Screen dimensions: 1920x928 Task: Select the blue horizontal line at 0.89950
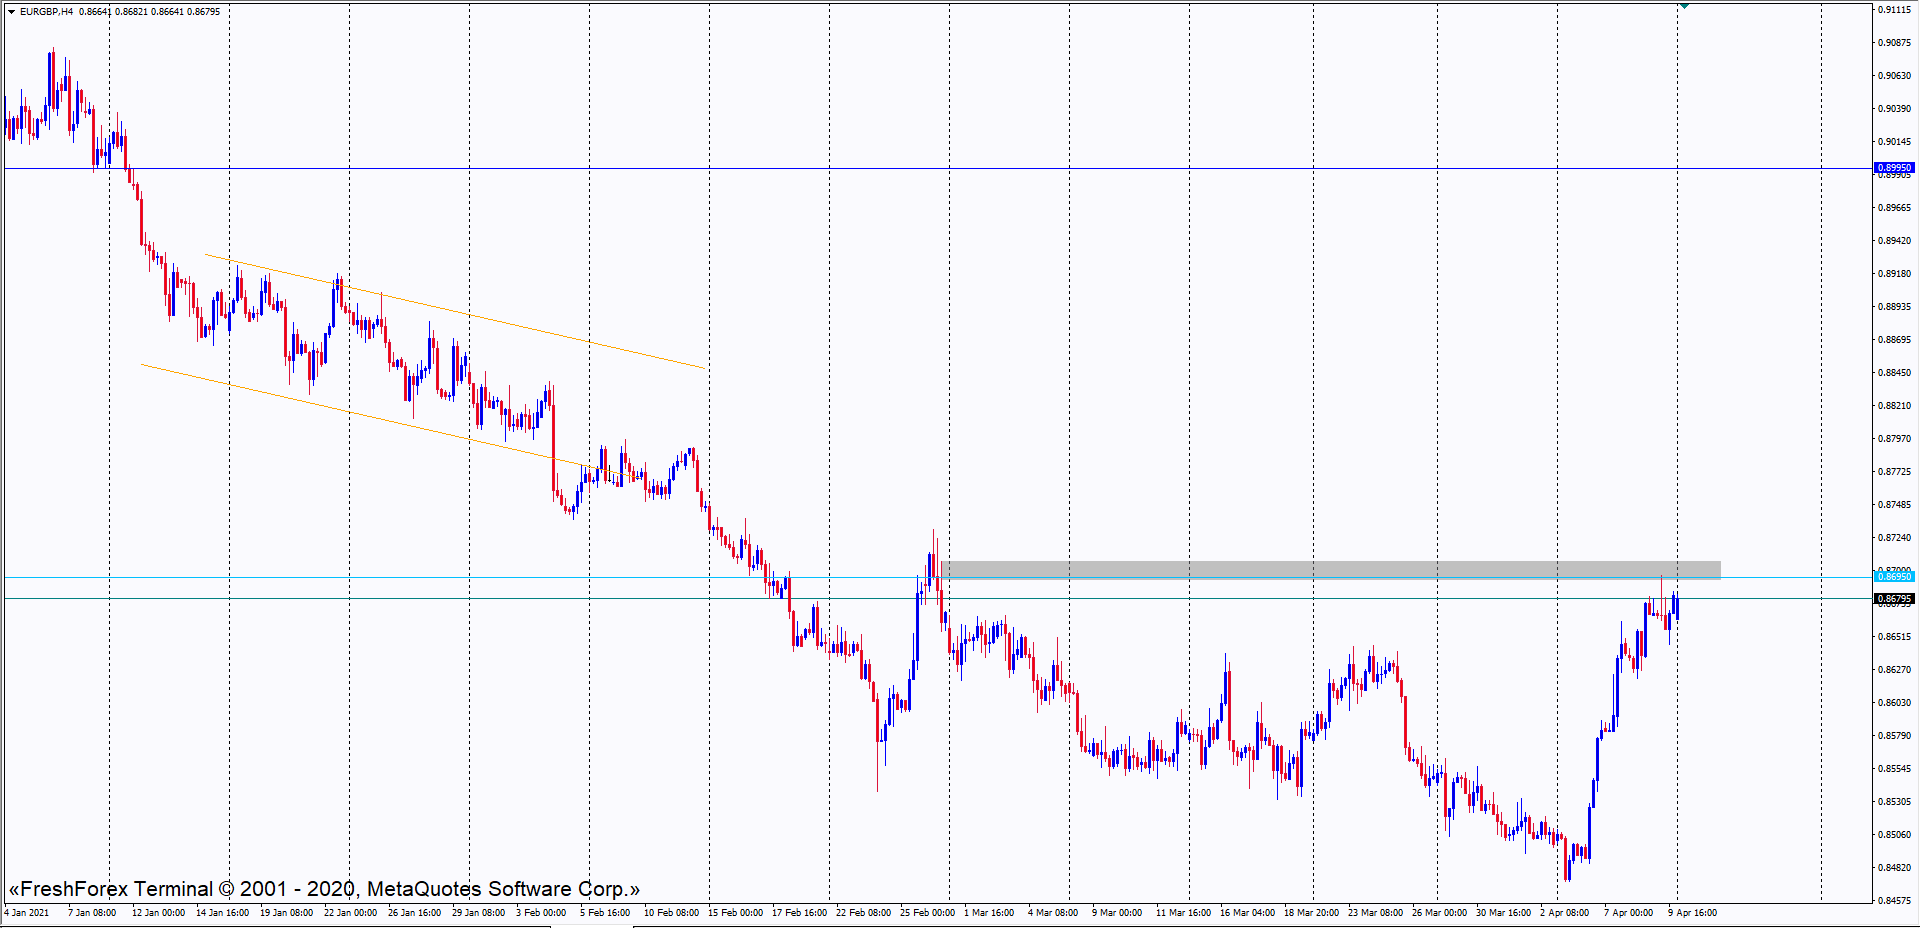938,168
